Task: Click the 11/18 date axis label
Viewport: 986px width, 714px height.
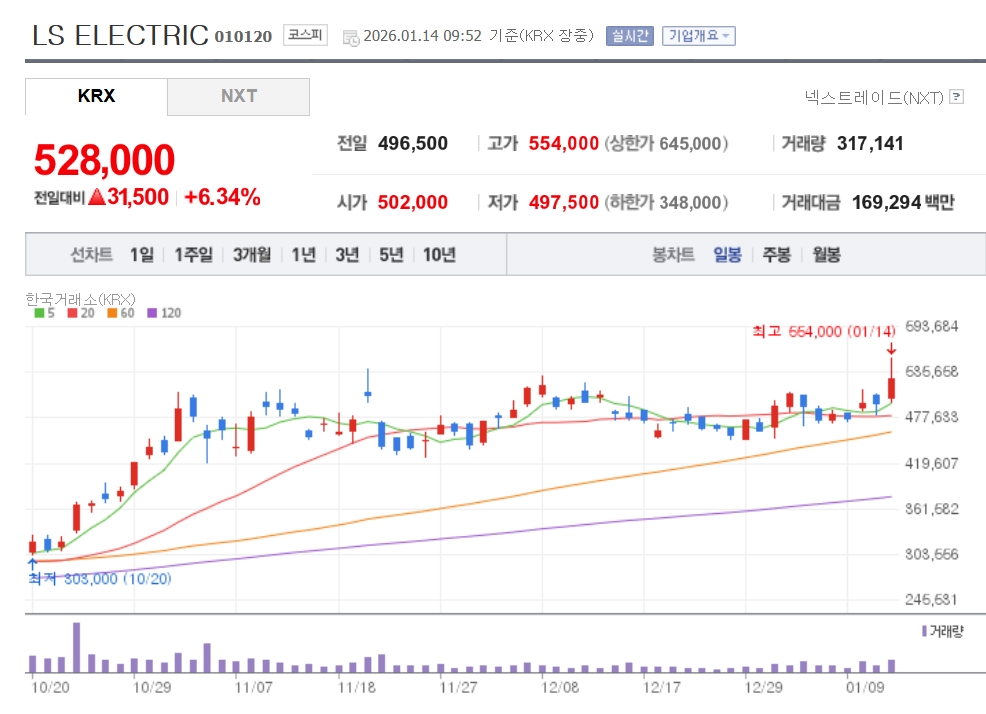Action: coord(357,687)
